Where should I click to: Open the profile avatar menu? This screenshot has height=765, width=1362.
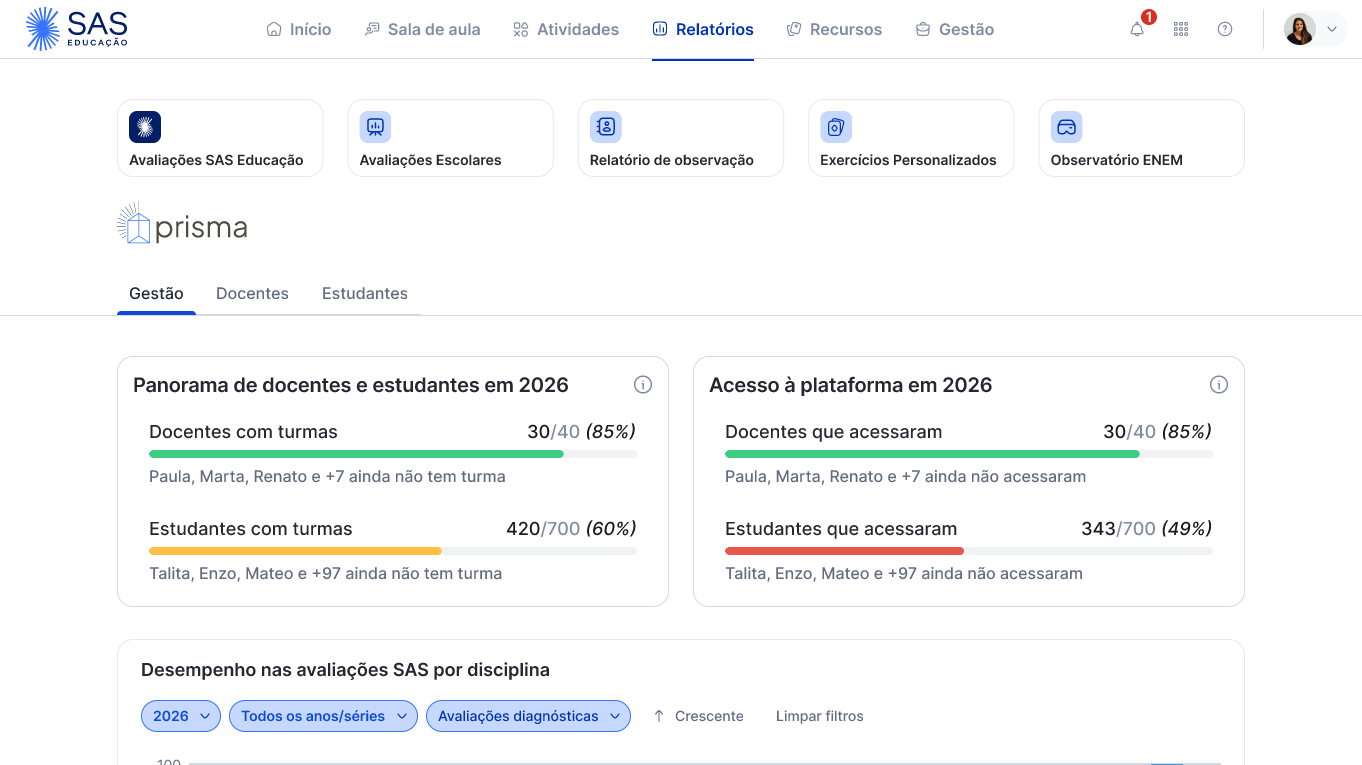click(x=1299, y=29)
